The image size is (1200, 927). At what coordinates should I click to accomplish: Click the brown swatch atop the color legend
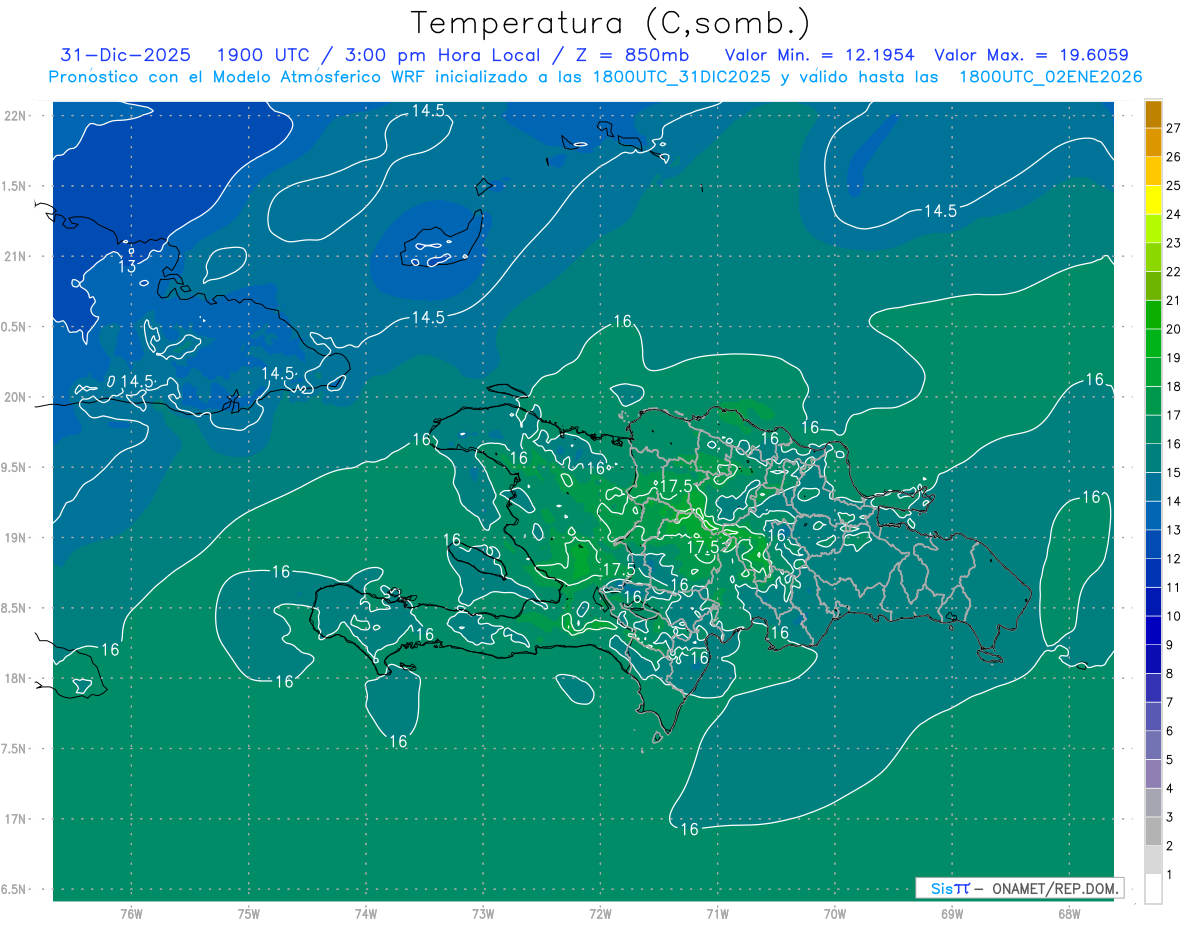(1153, 114)
